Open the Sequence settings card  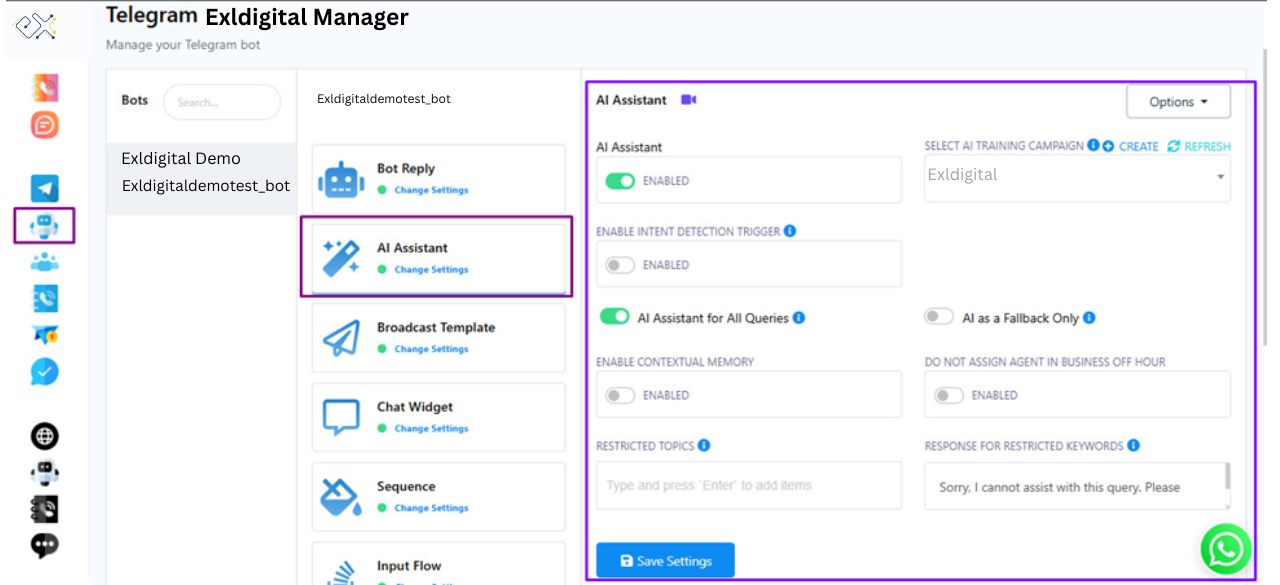(438, 497)
